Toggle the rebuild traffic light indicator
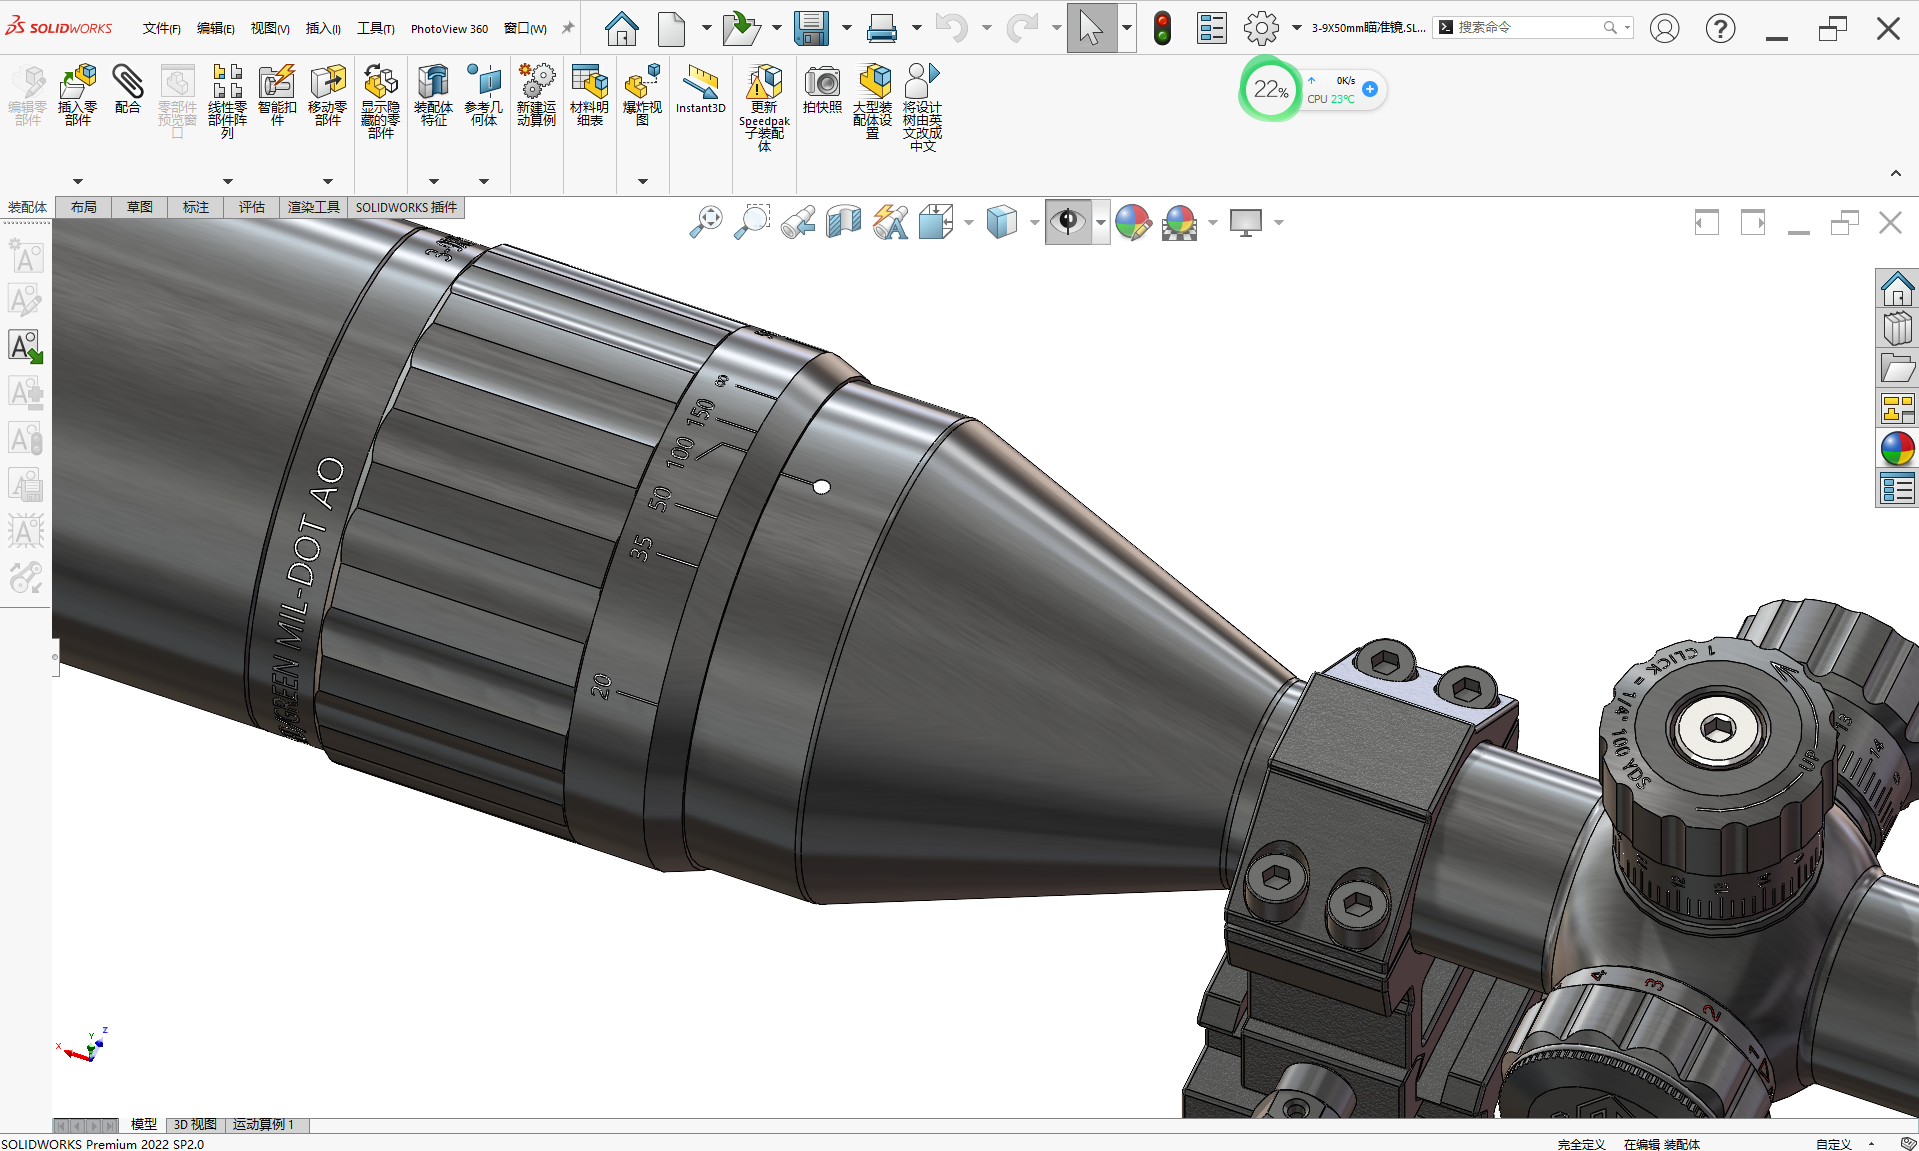 (1162, 28)
